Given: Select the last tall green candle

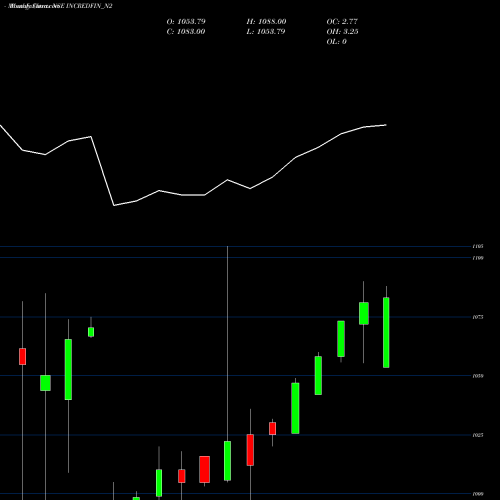Looking at the screenshot, I should point(386,332).
